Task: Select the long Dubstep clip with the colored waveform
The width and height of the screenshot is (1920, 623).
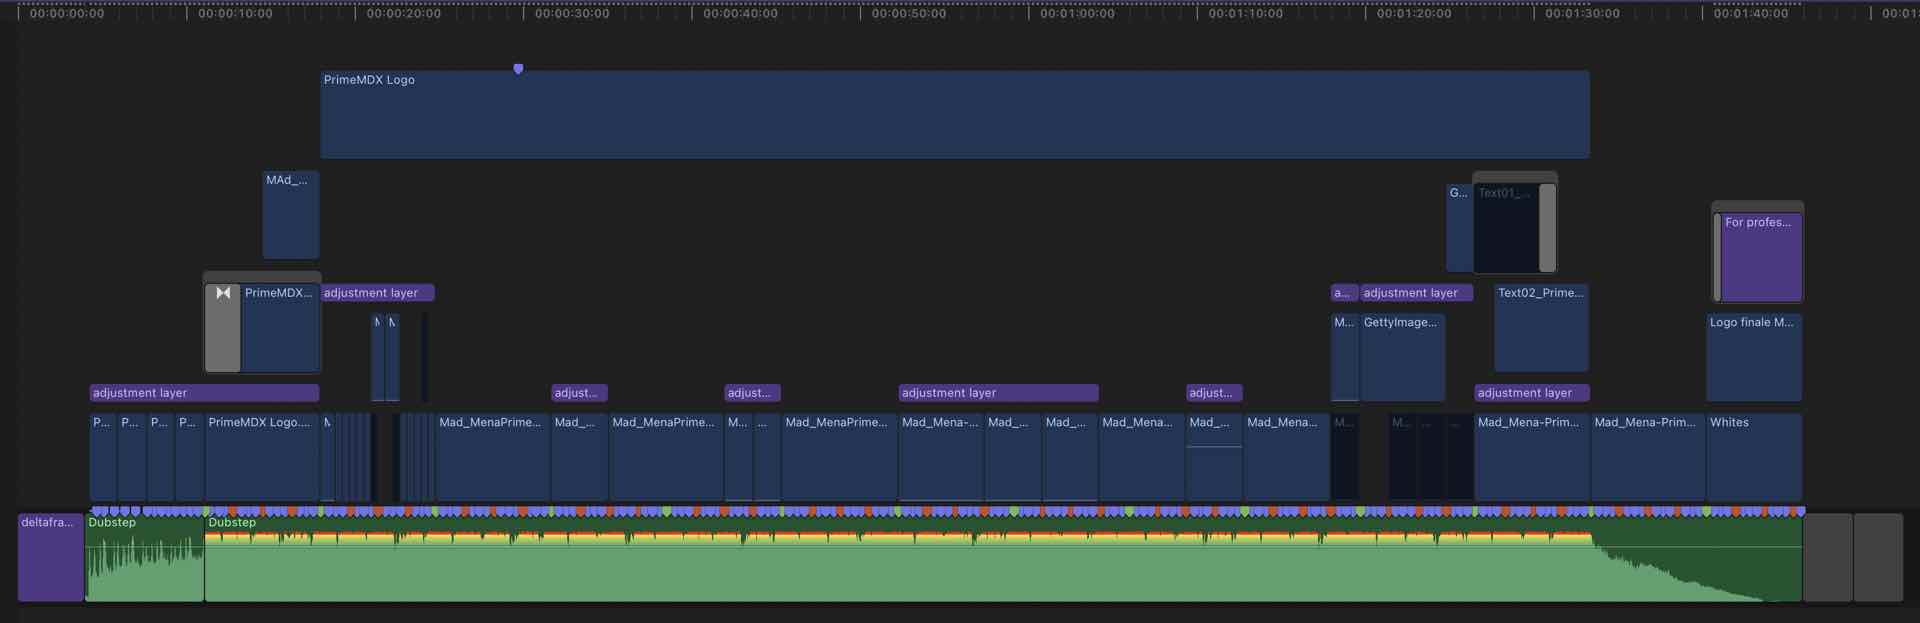Action: coord(1003,557)
